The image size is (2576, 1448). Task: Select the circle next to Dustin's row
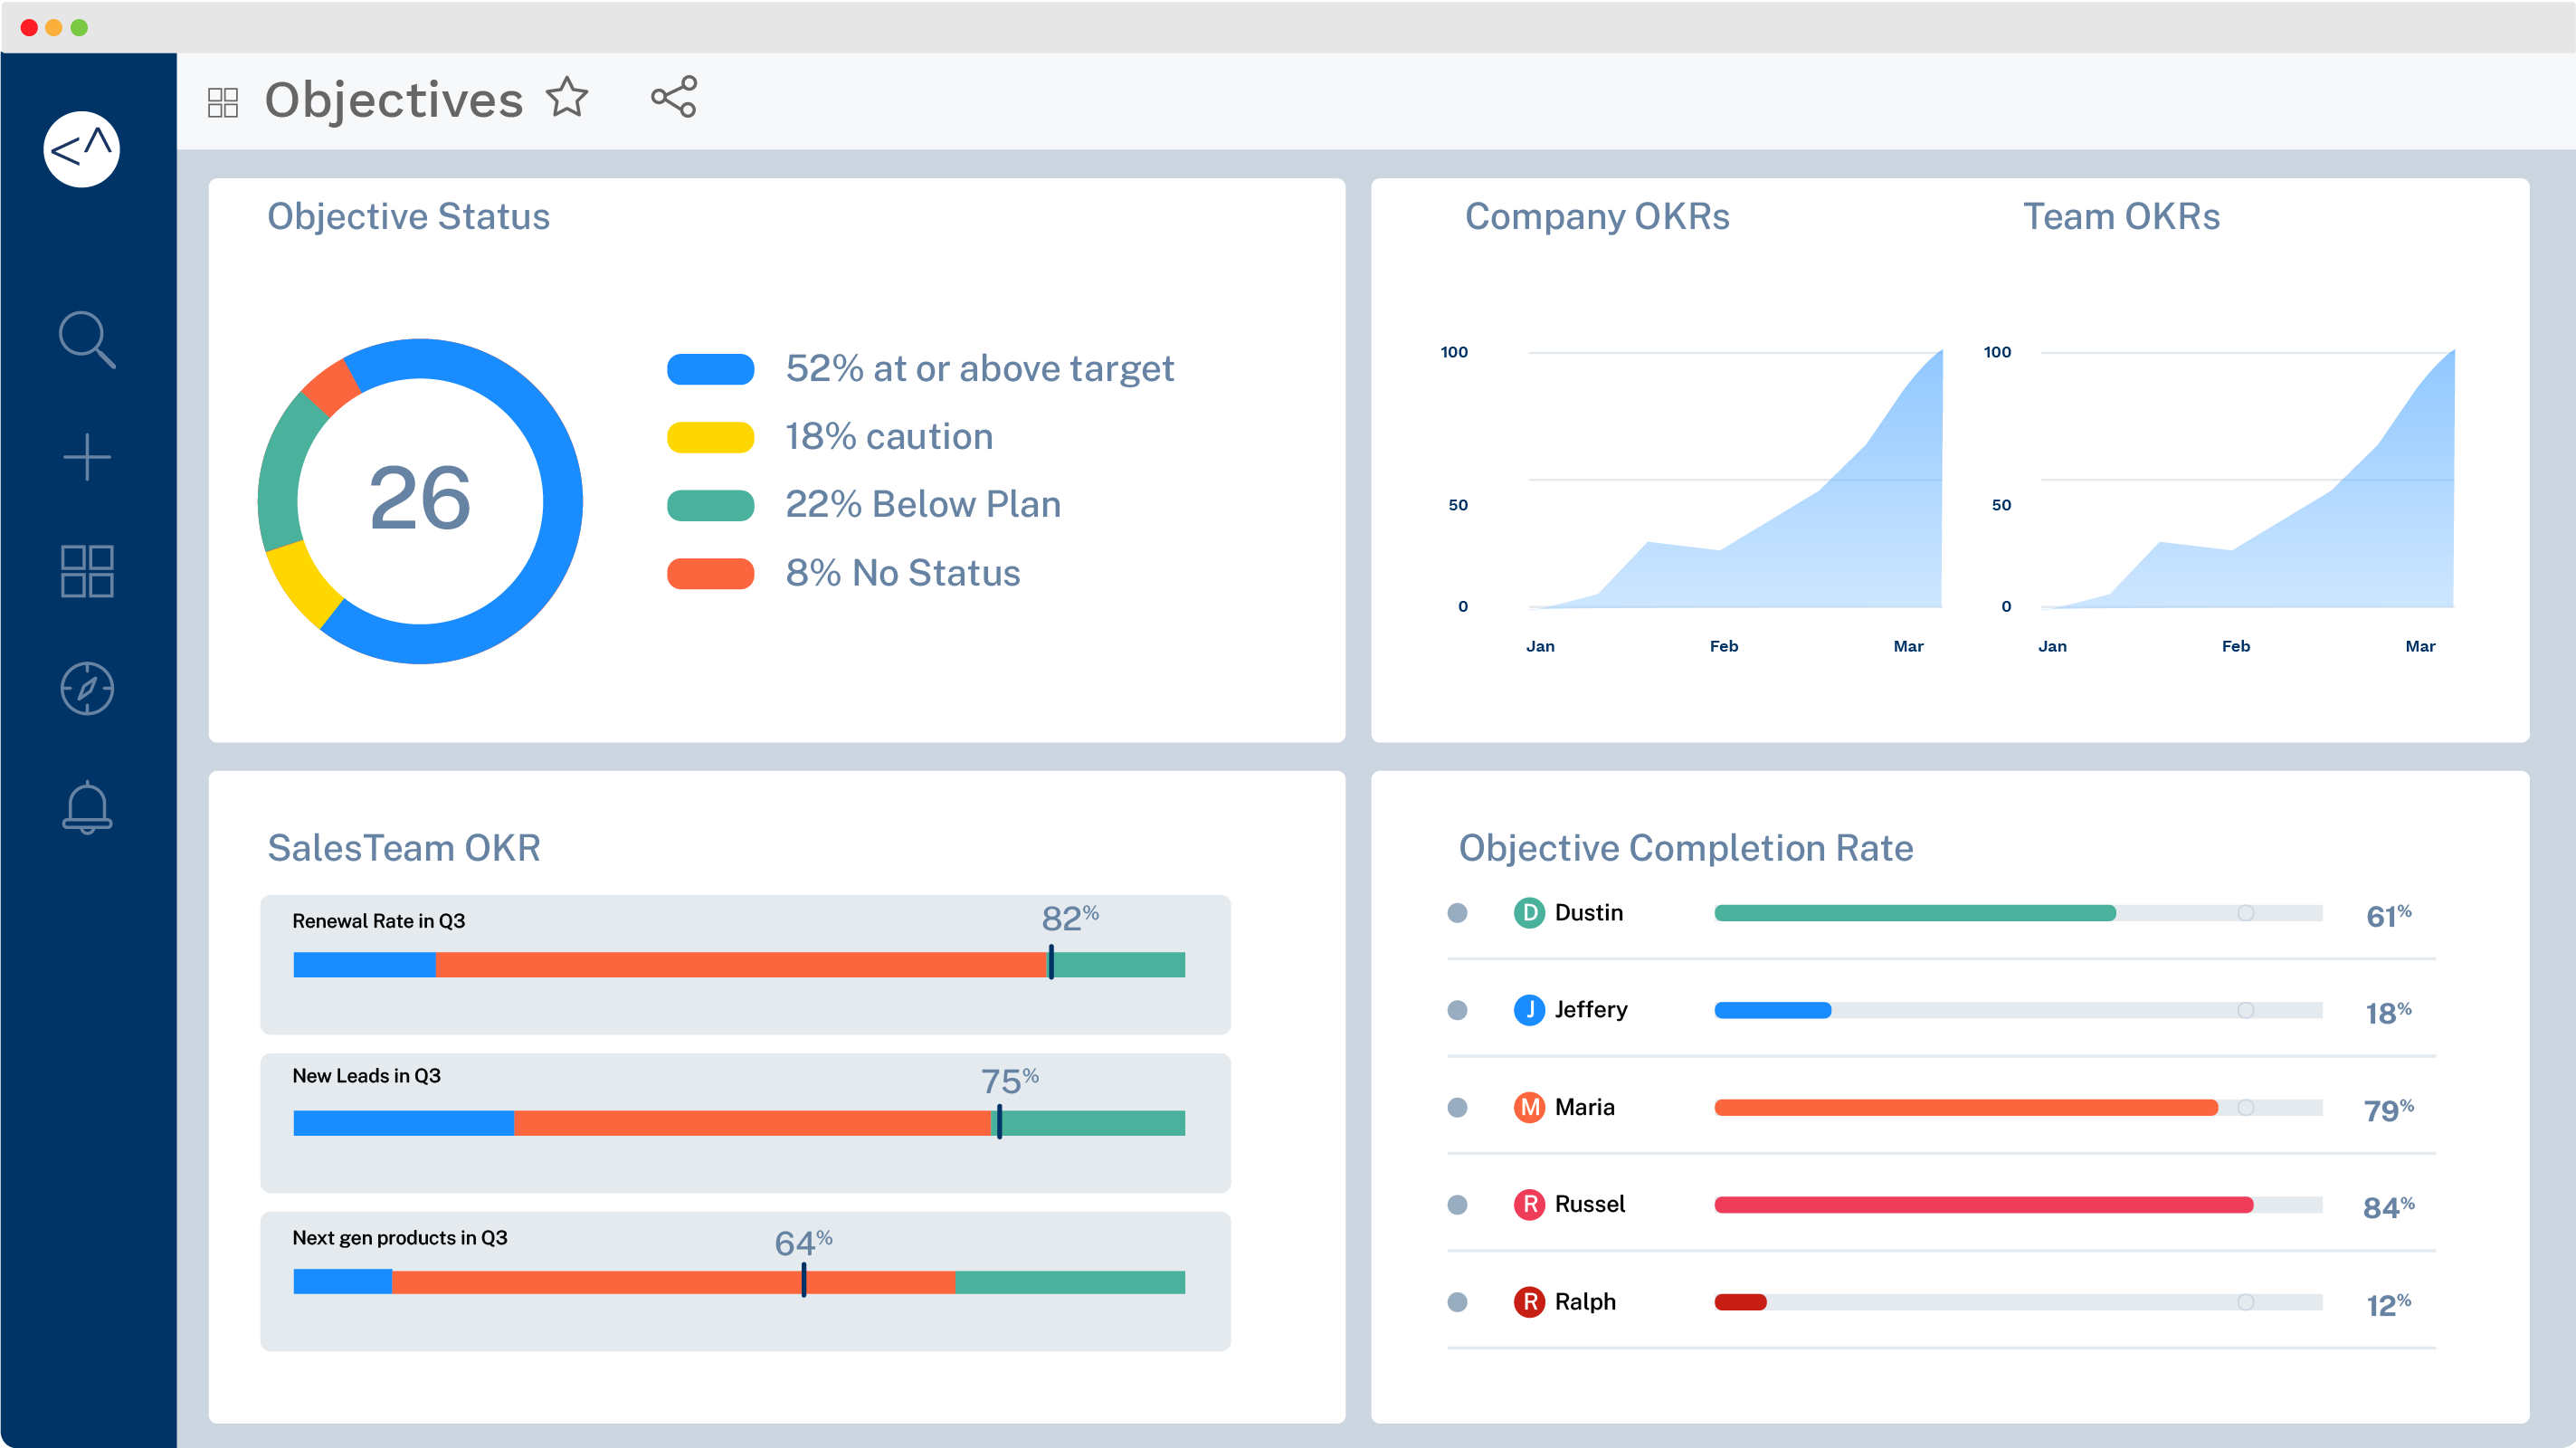(x=1459, y=912)
